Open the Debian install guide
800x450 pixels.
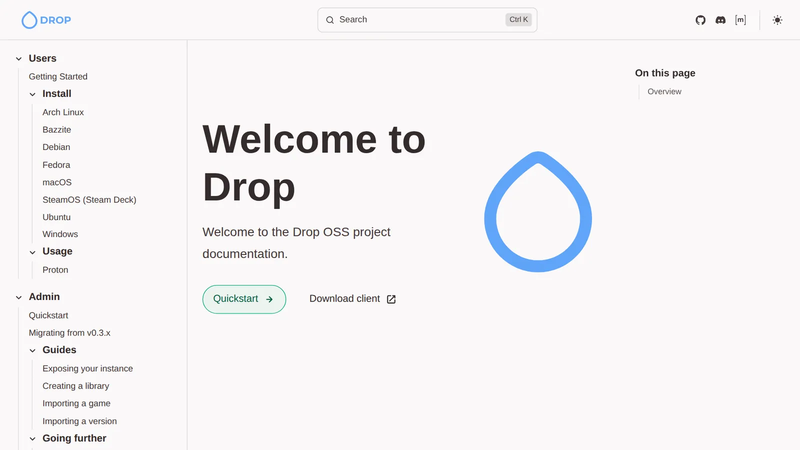point(56,147)
